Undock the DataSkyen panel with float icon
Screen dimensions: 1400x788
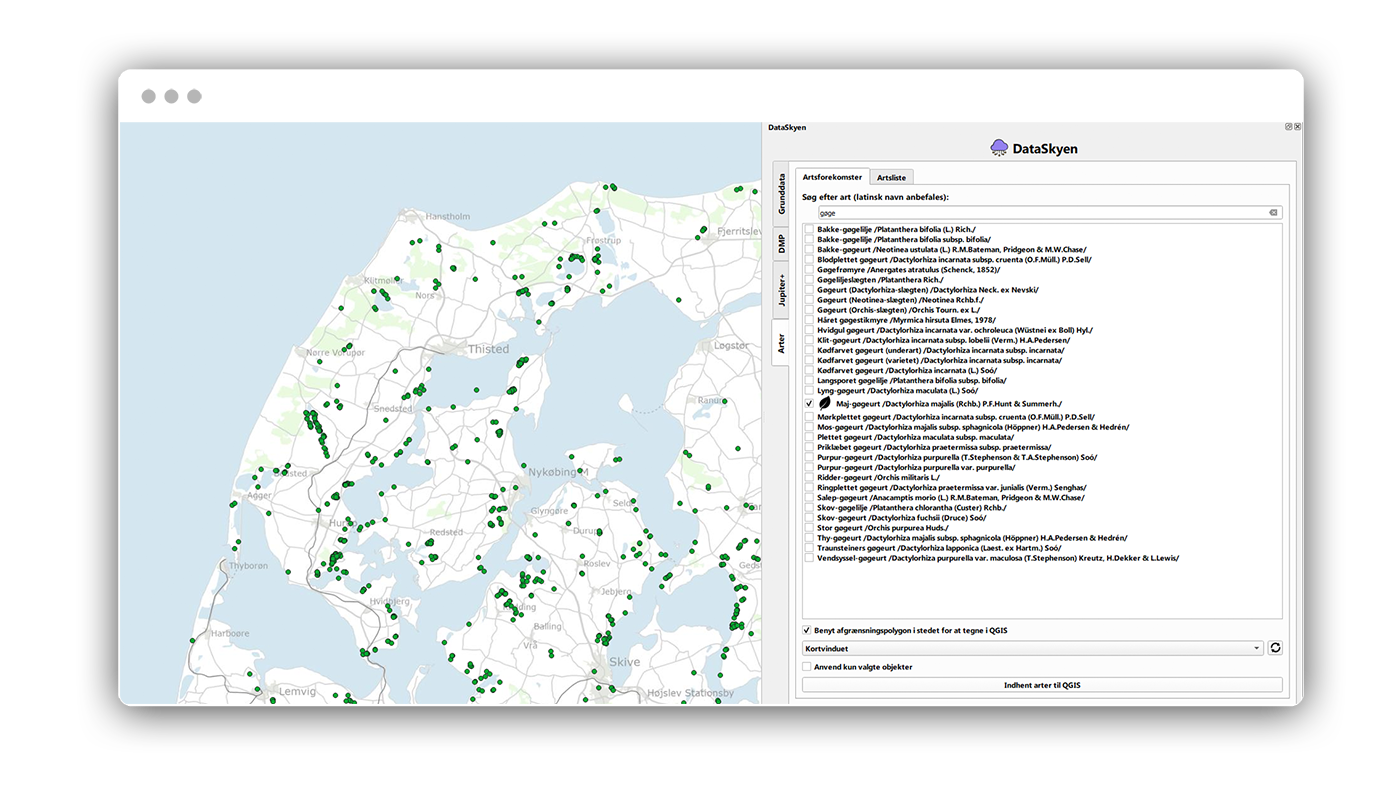(1289, 127)
